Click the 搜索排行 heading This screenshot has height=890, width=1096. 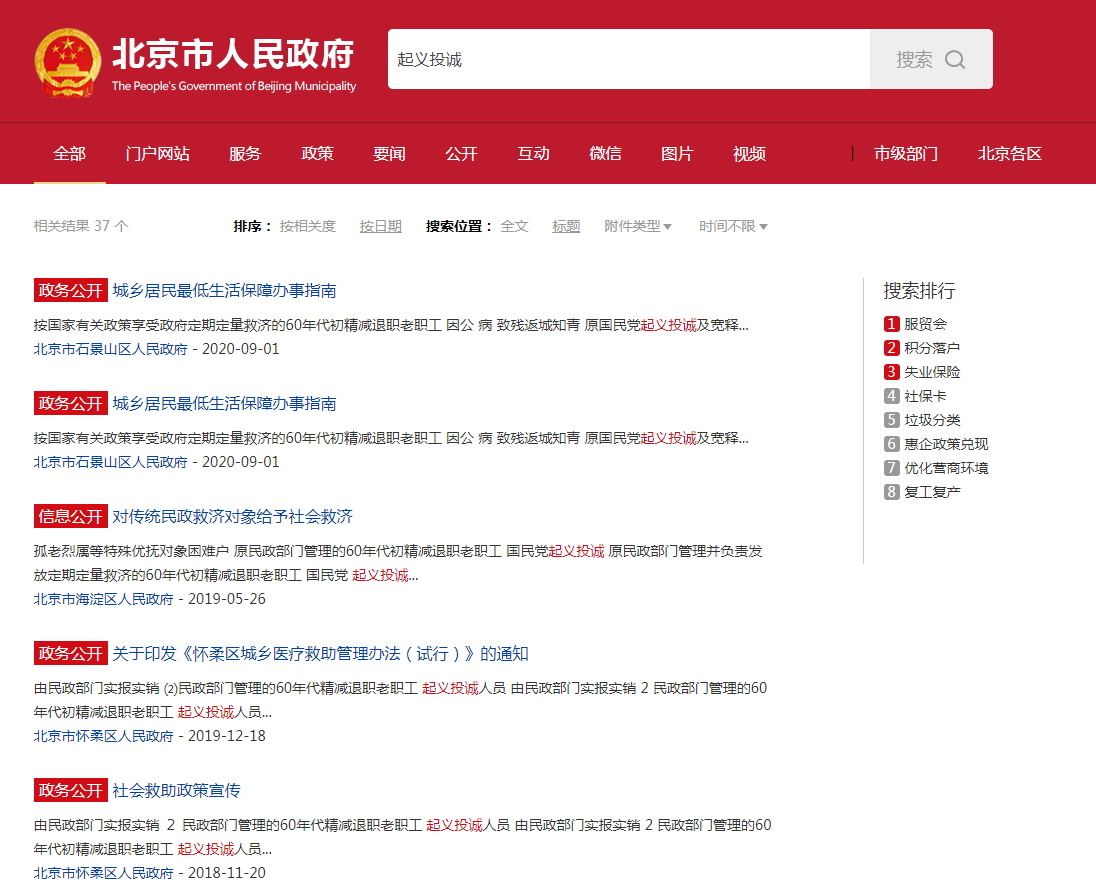(919, 291)
